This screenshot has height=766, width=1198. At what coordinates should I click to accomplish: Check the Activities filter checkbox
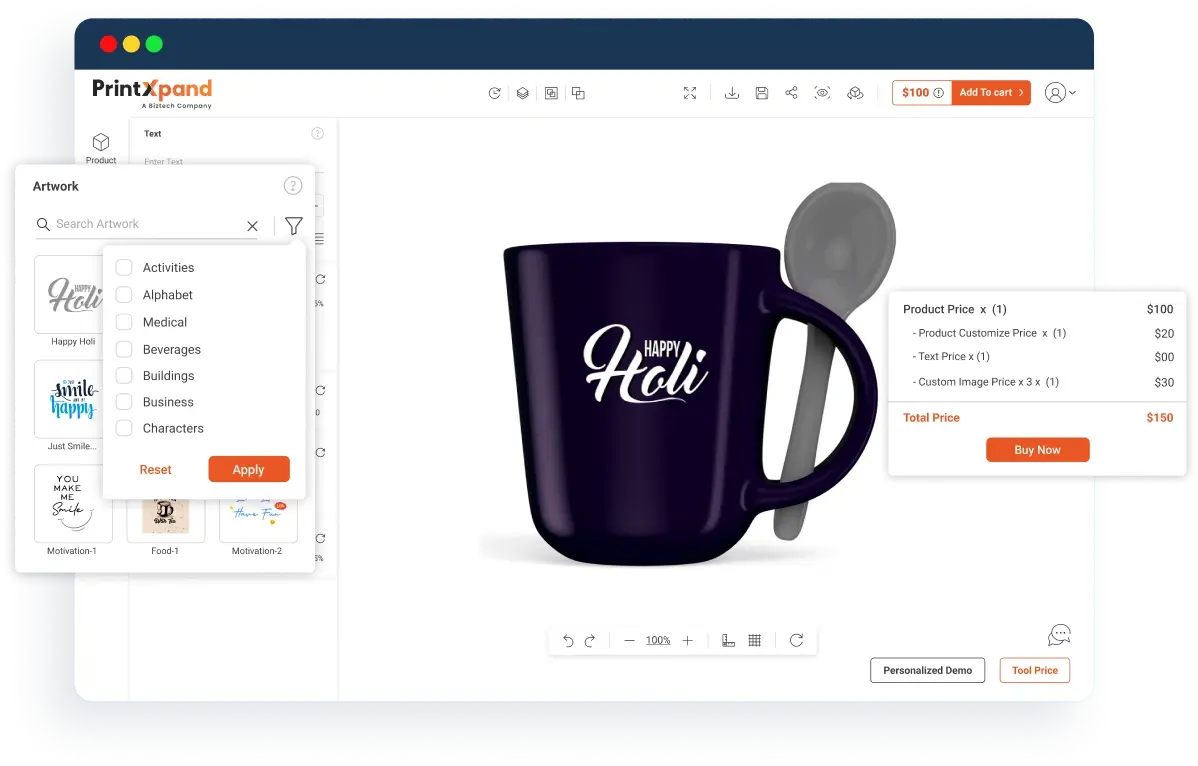click(124, 268)
